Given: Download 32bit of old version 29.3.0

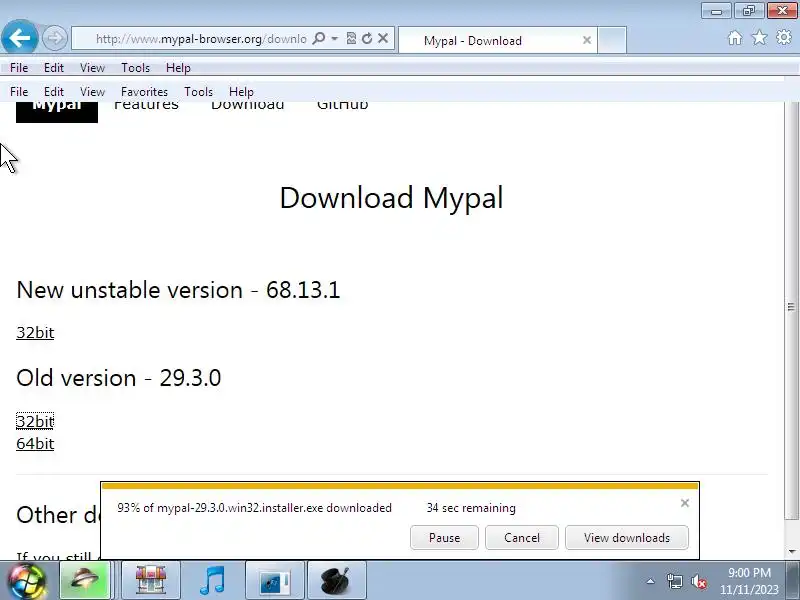Looking at the screenshot, I should [35, 421].
